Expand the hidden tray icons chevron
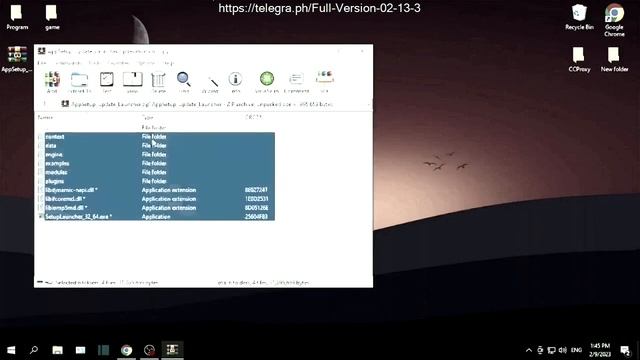Screen dimensions: 640x360 [x=529, y=350]
